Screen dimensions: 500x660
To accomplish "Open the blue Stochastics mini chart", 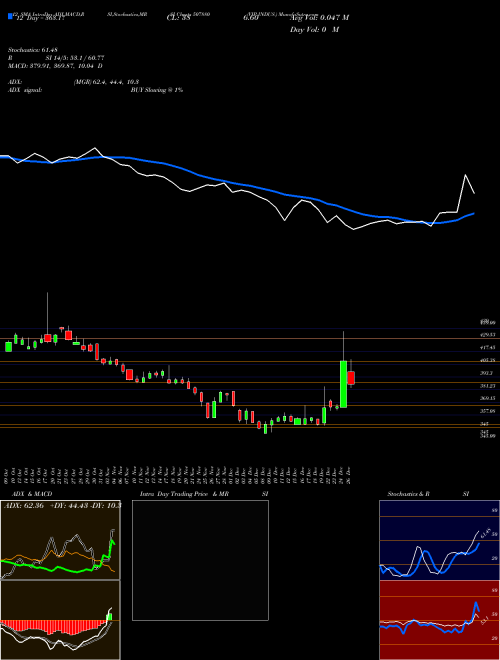I will pyautogui.click(x=439, y=540).
